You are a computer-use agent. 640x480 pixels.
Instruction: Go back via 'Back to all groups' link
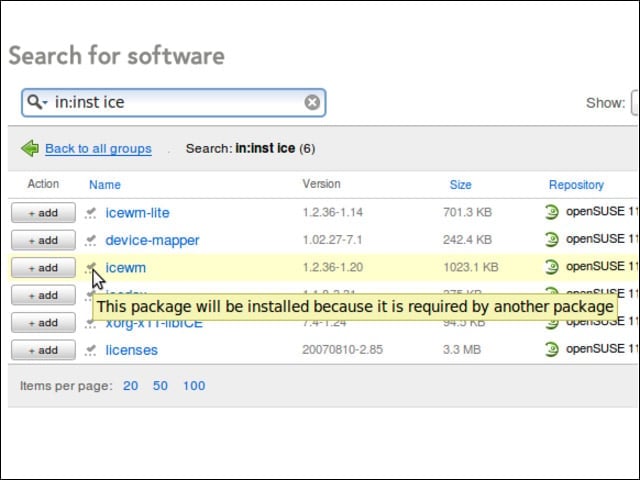click(98, 149)
